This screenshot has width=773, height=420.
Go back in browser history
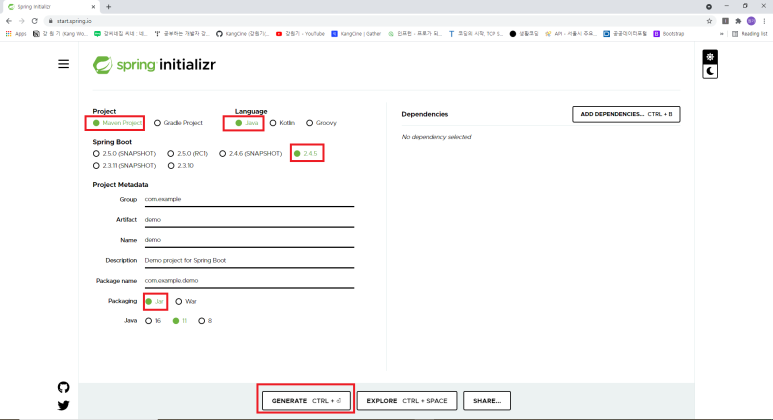pyautogui.click(x=9, y=21)
